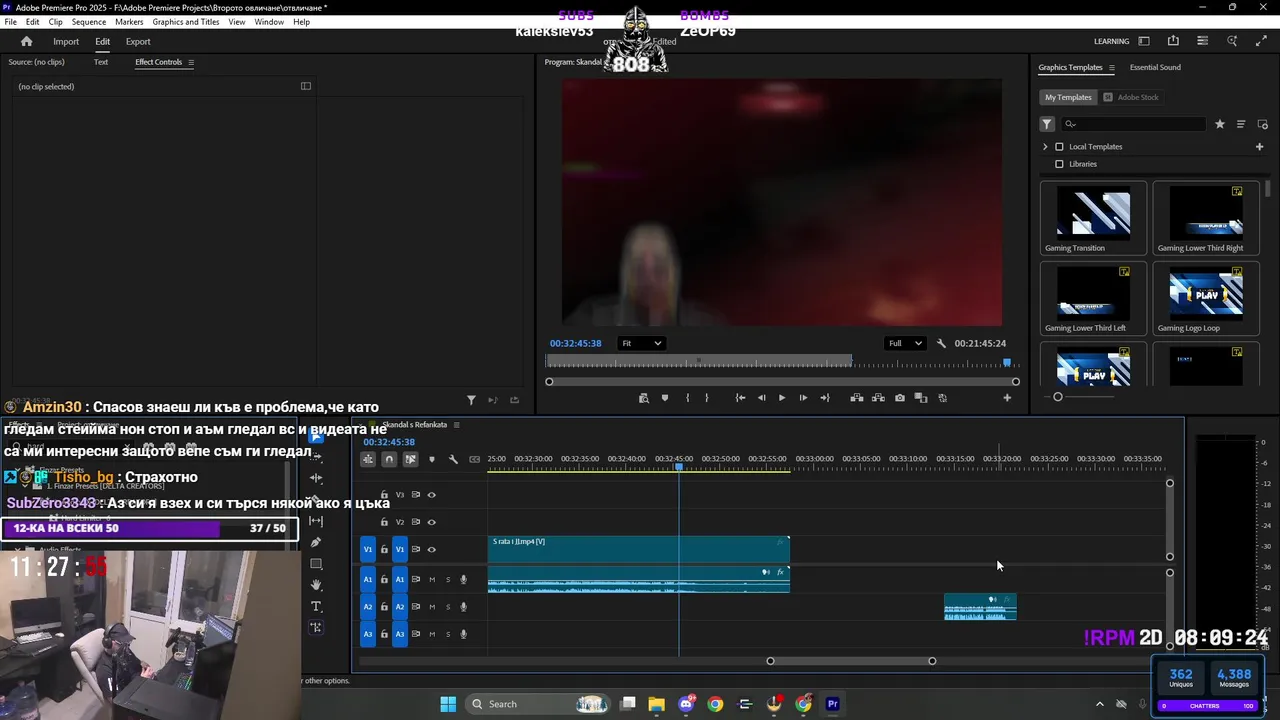Open the File menu
Image resolution: width=1280 pixels, height=720 pixels.
(10, 21)
